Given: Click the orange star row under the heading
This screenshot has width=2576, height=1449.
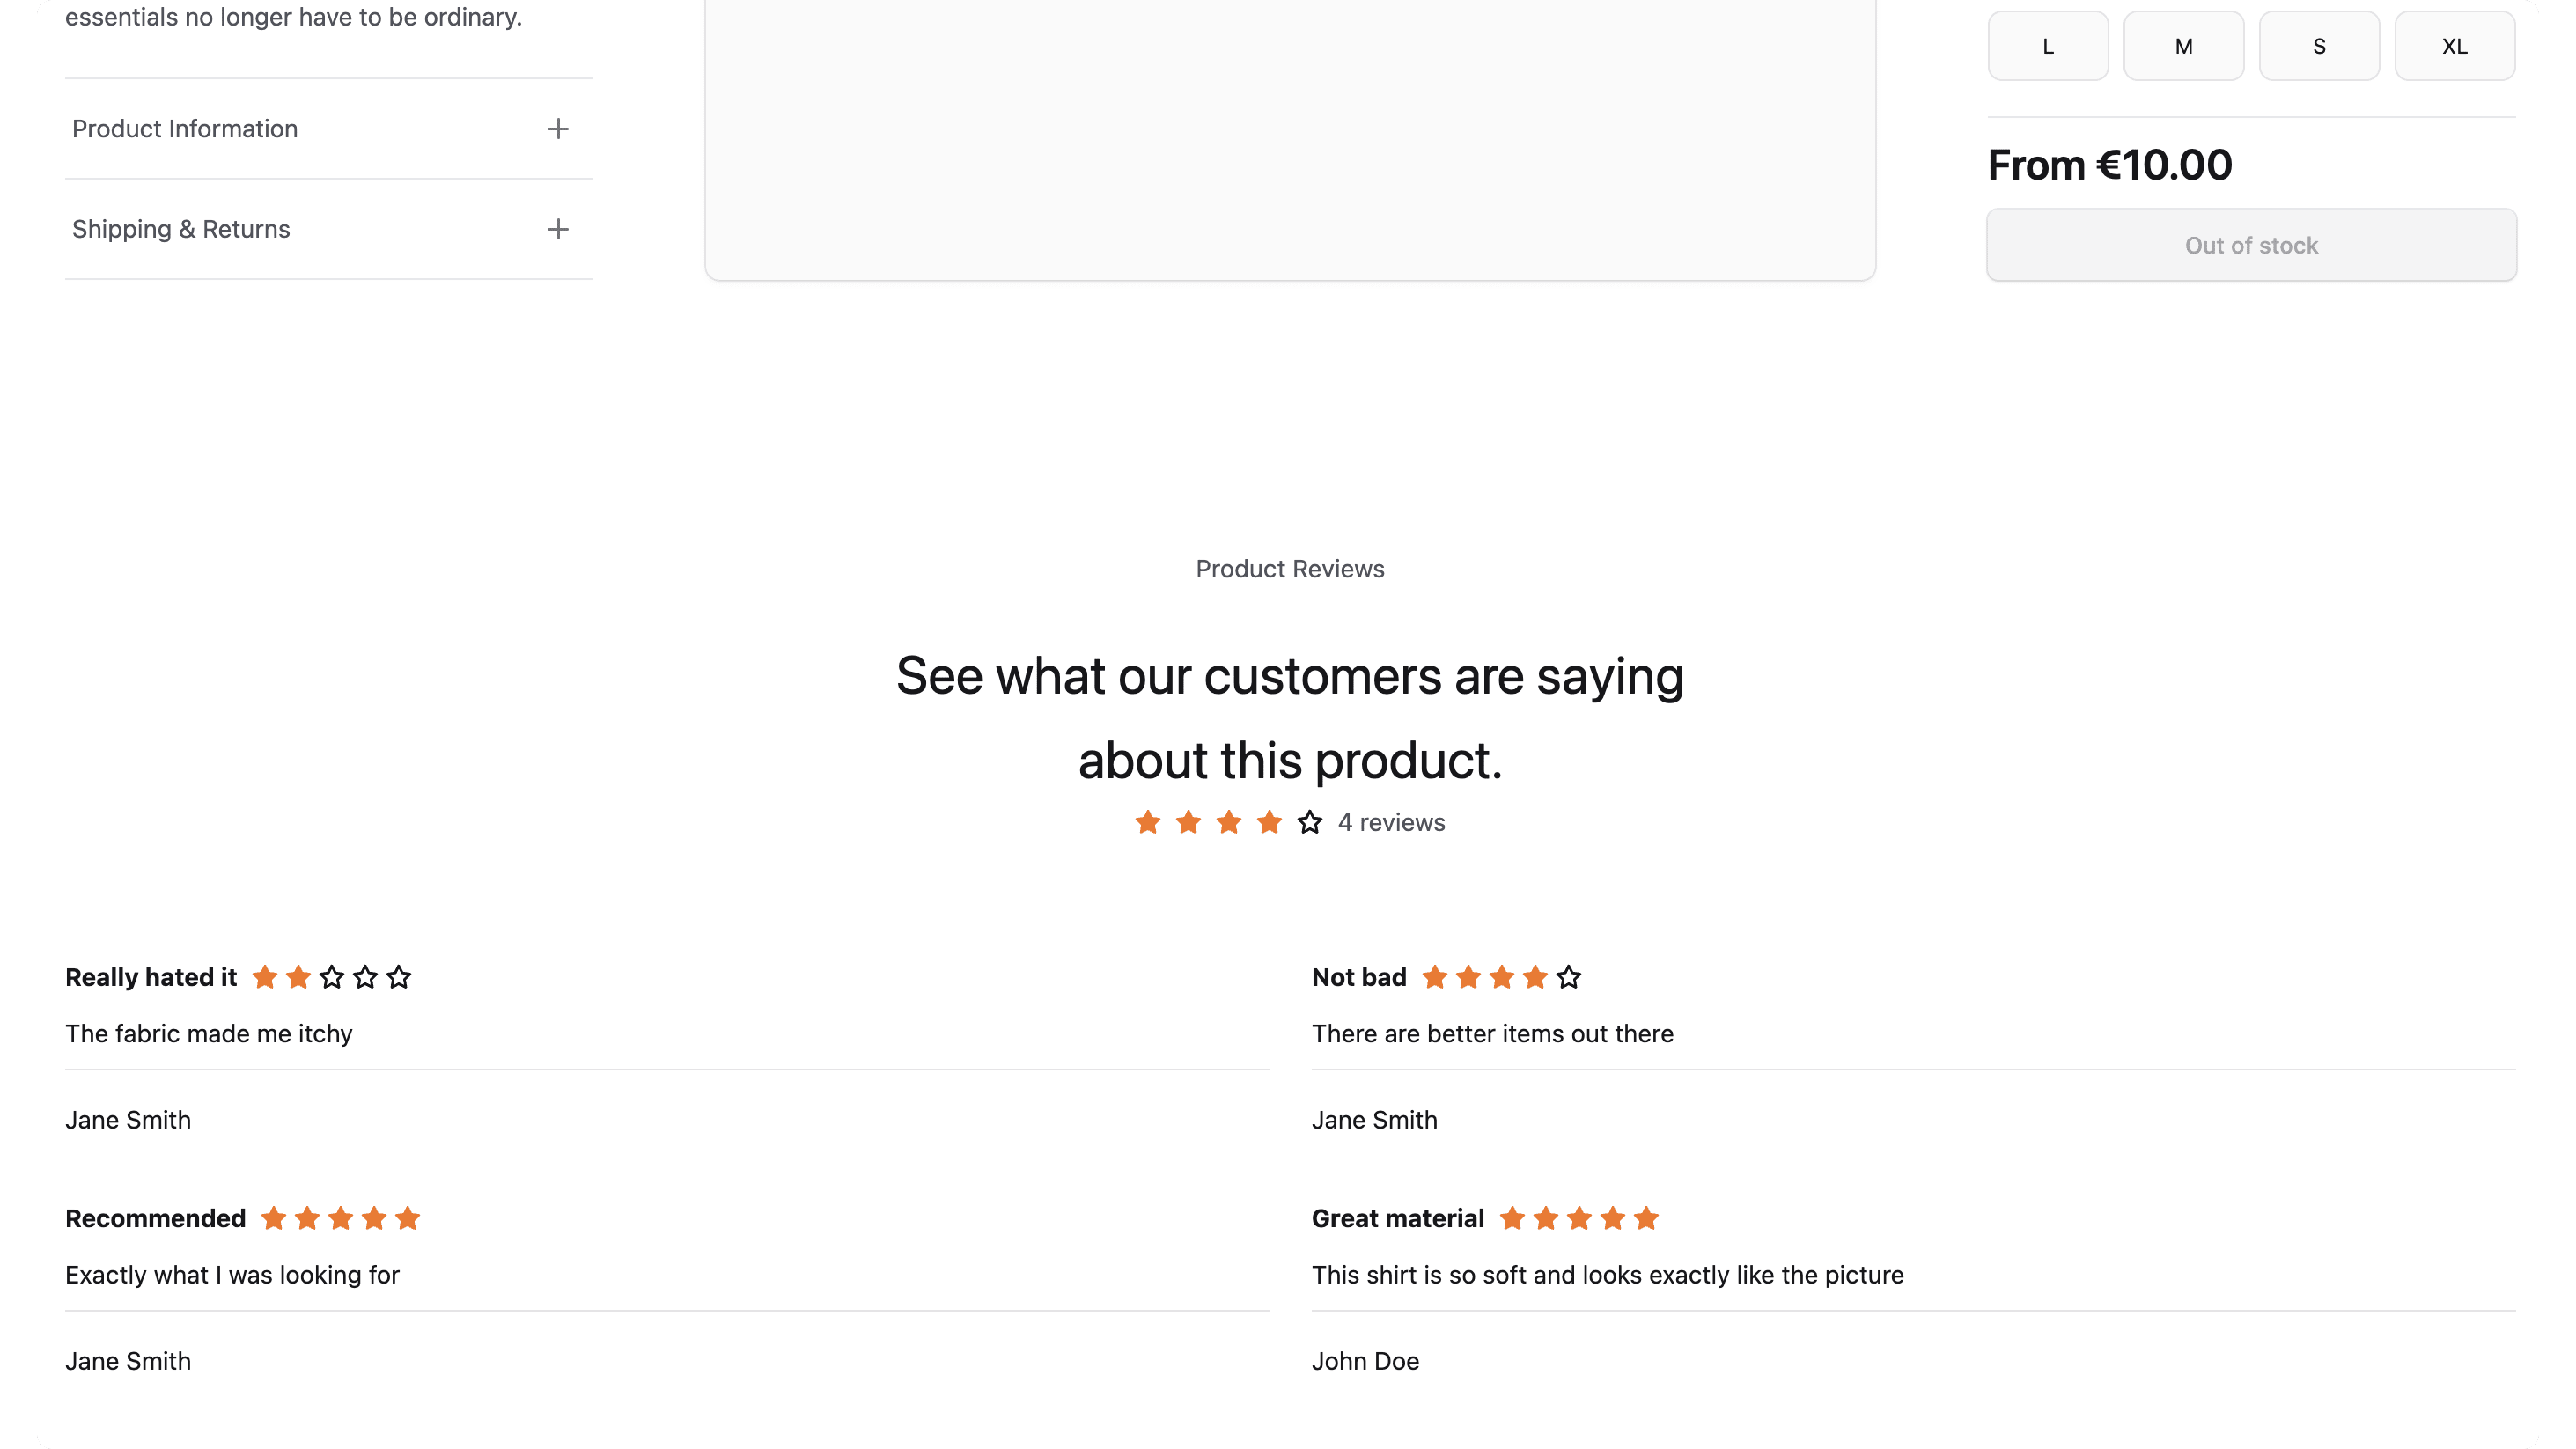Looking at the screenshot, I should click(x=1227, y=822).
